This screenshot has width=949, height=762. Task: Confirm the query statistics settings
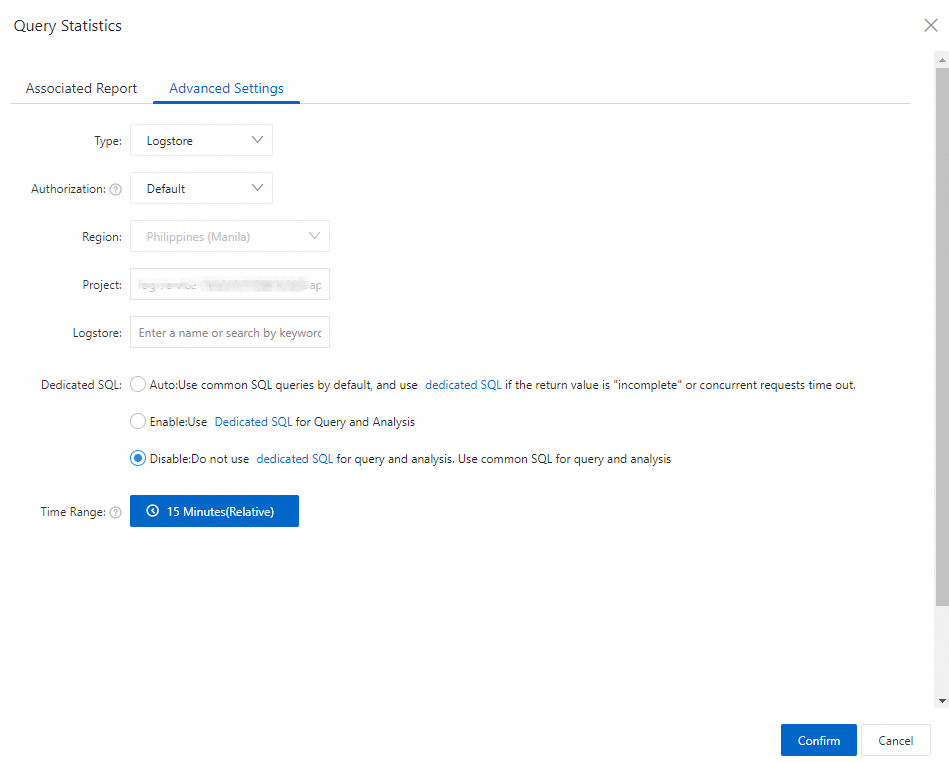pos(818,740)
